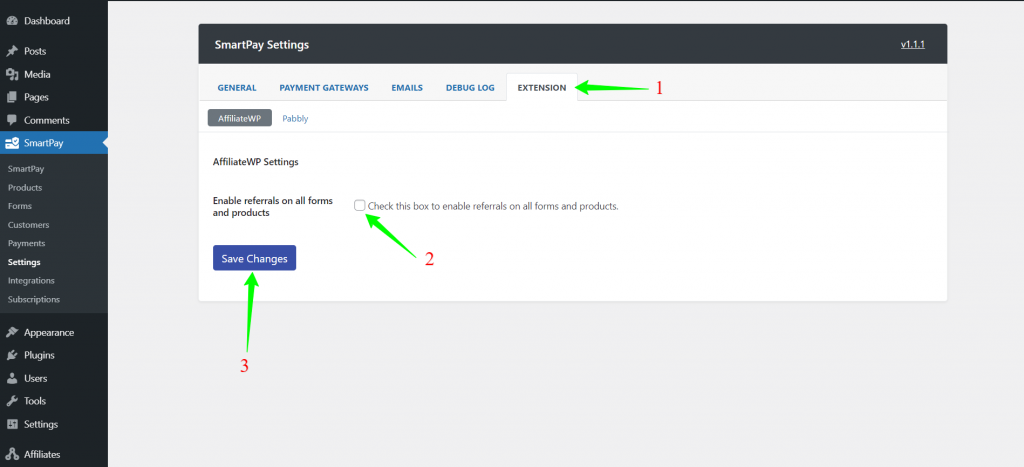Click the Dashboard gauge icon
The image size is (1024, 467).
(12, 21)
